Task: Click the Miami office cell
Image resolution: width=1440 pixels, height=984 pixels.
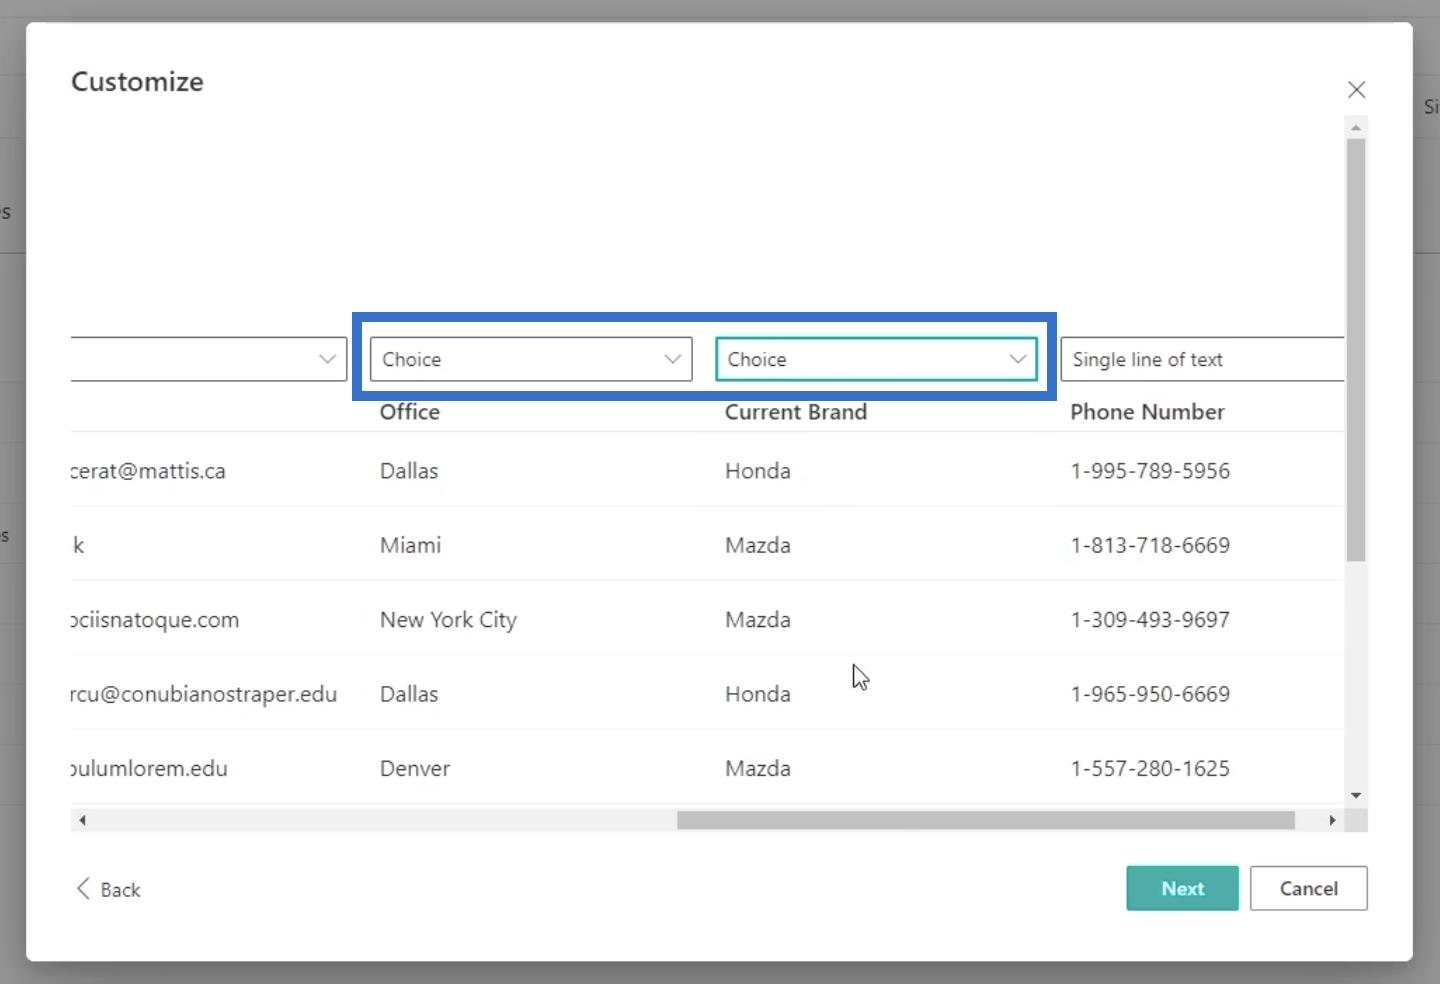Action: (410, 545)
